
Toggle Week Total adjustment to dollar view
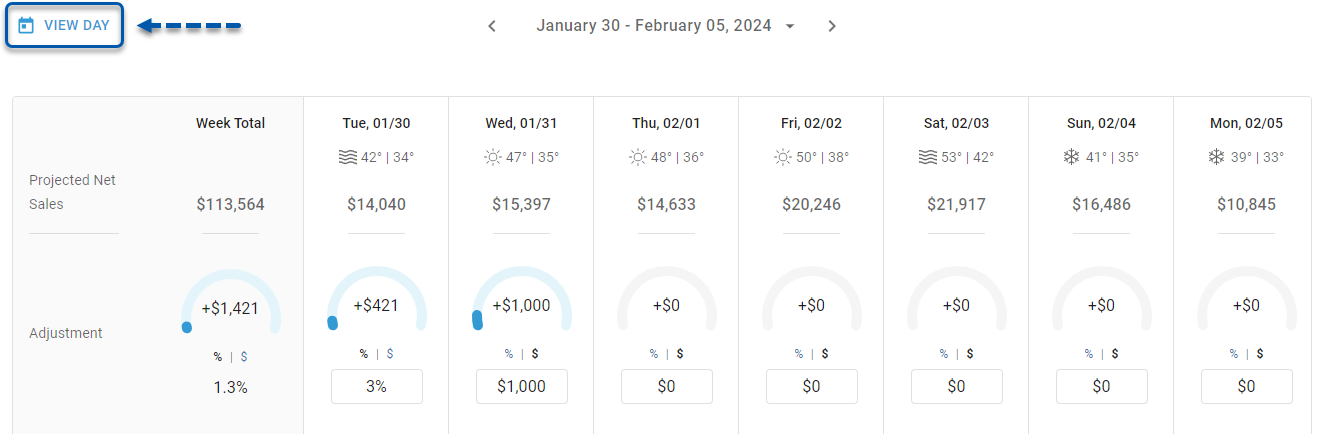pyautogui.click(x=244, y=356)
